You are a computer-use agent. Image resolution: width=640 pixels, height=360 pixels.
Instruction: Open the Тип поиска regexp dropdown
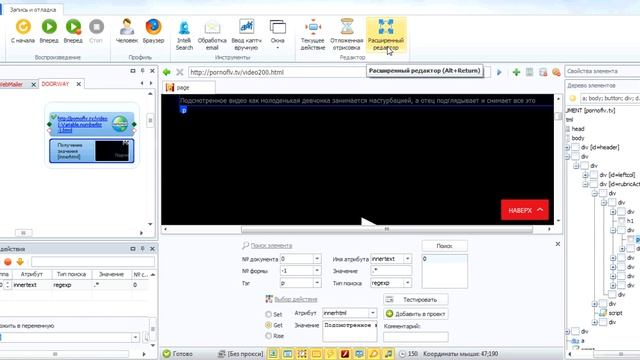click(407, 282)
